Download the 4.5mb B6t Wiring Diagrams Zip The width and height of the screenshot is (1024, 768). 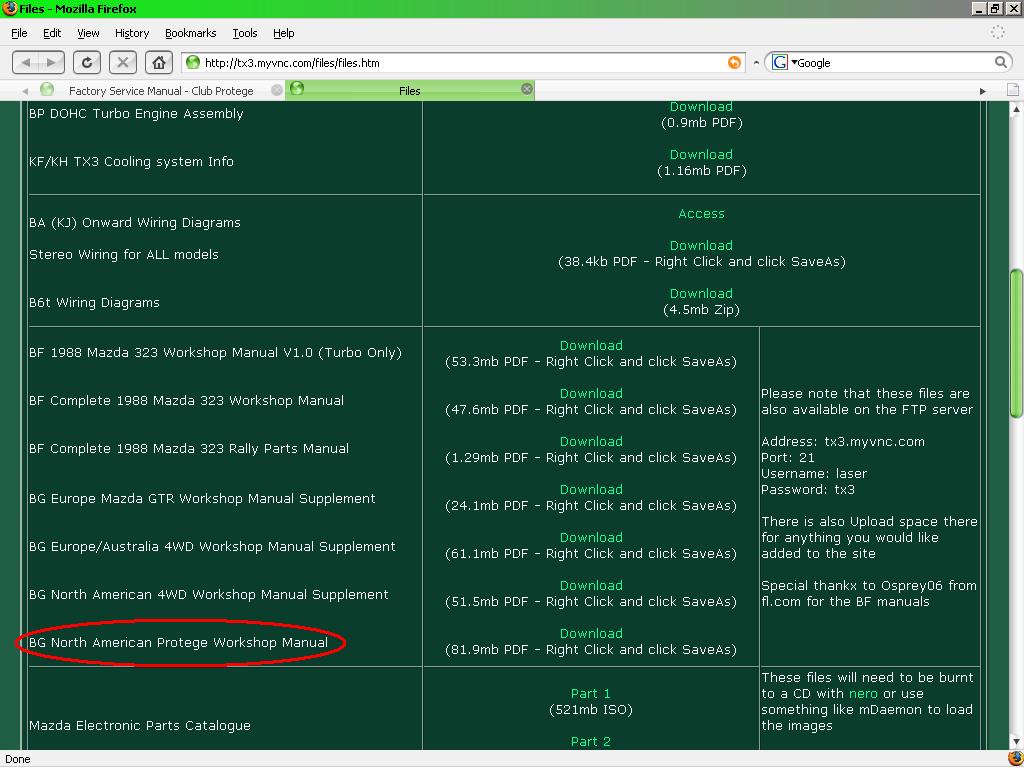(701, 294)
